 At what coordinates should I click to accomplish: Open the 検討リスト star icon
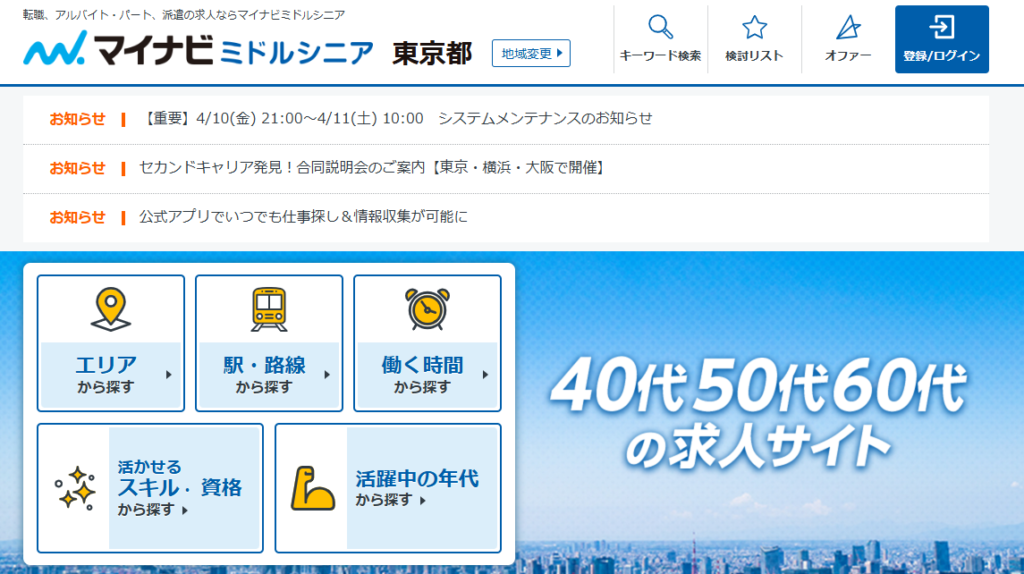(754, 28)
